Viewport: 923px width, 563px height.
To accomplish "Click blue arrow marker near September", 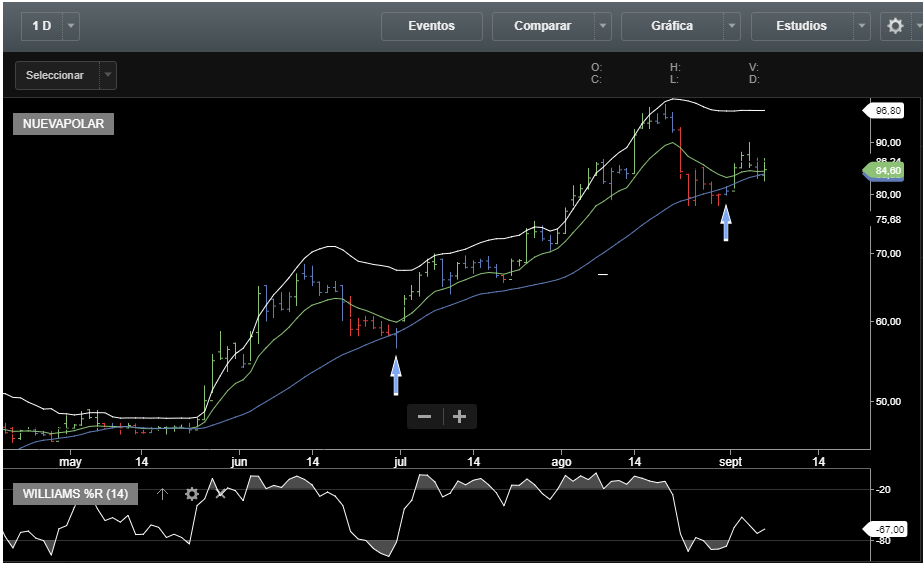I will pos(726,222).
